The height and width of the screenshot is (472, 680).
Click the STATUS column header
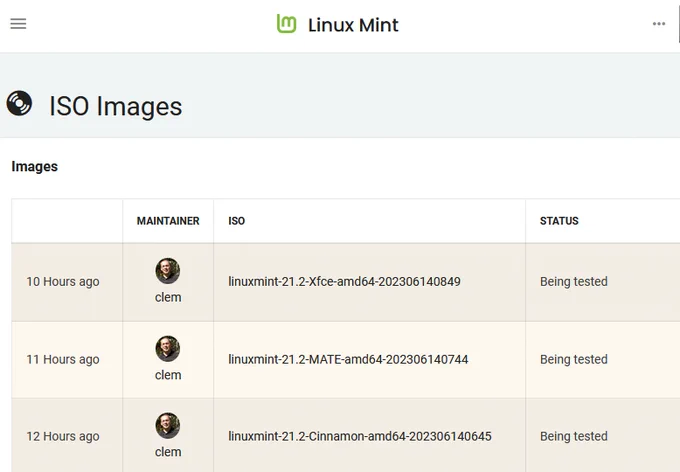pyautogui.click(x=559, y=221)
